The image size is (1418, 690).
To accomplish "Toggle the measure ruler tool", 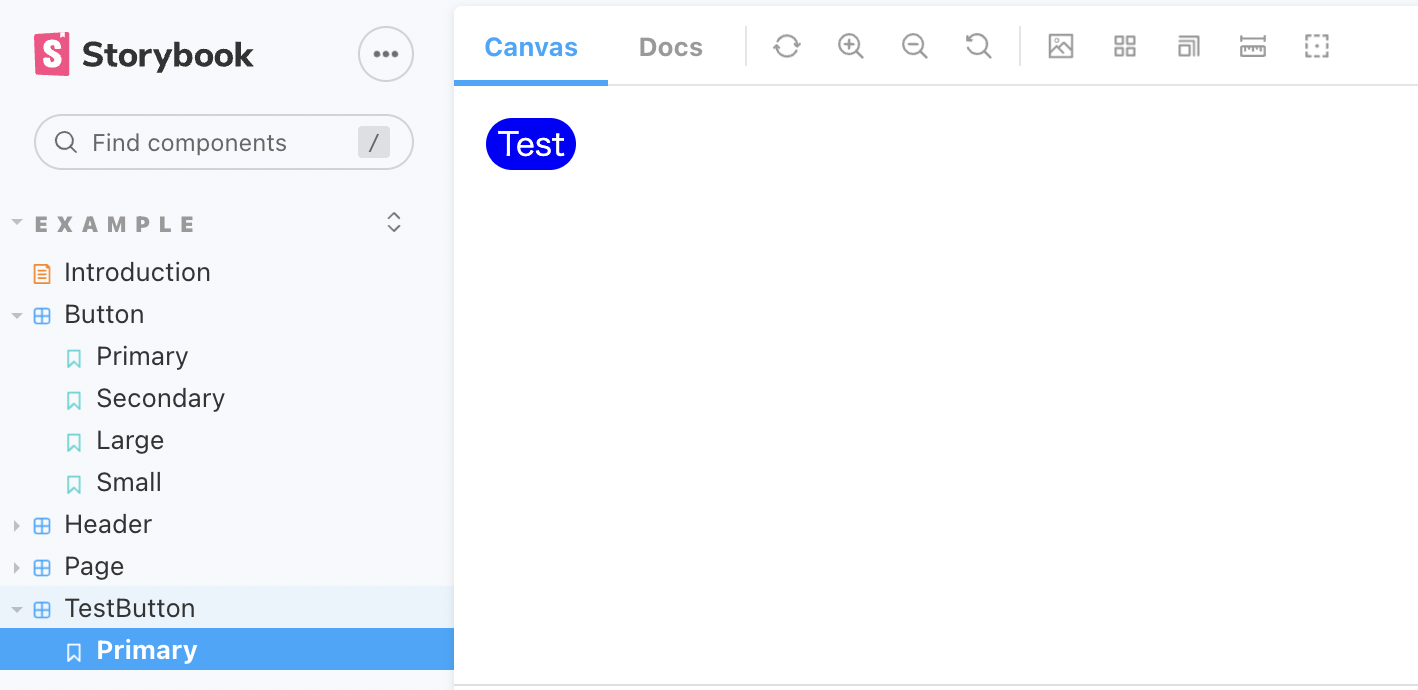I will pyautogui.click(x=1253, y=46).
